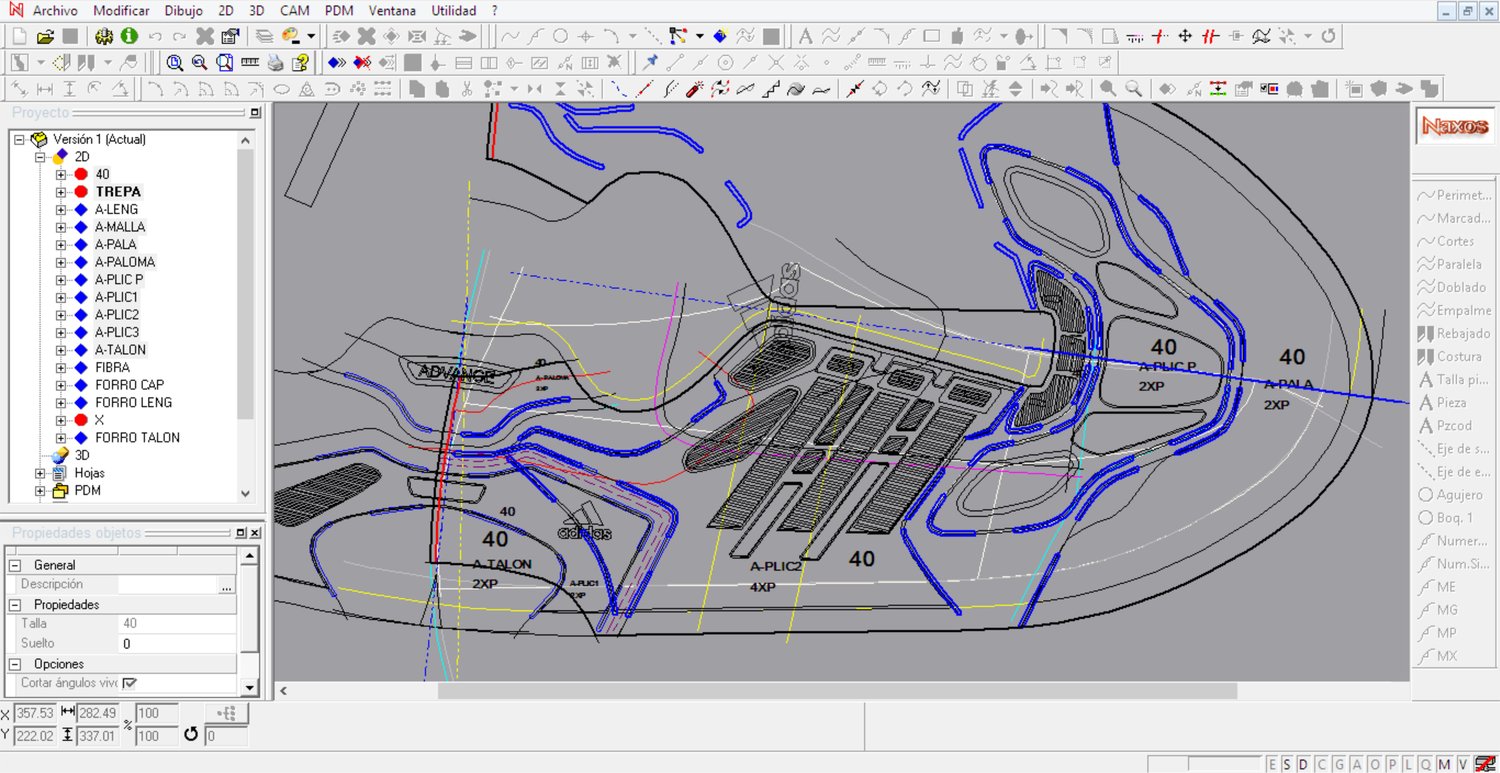This screenshot has width=1500, height=773.
Task: Click the scissors cut icon
Action: click(466, 89)
